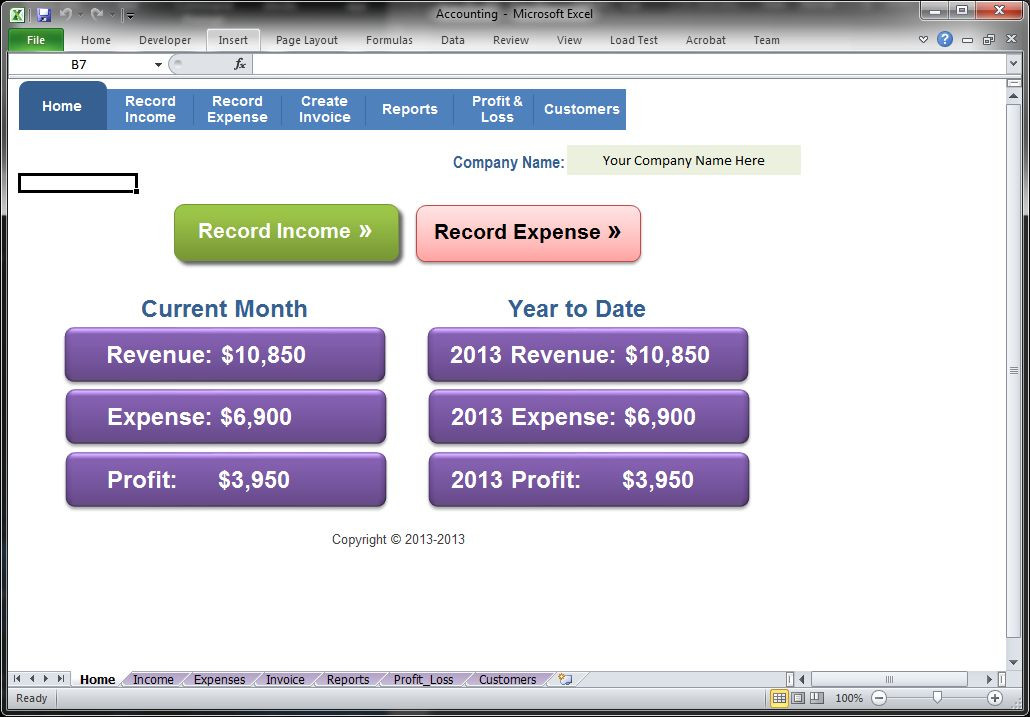Switch to Normal view icon
The width and height of the screenshot is (1030, 717).
coord(779,698)
